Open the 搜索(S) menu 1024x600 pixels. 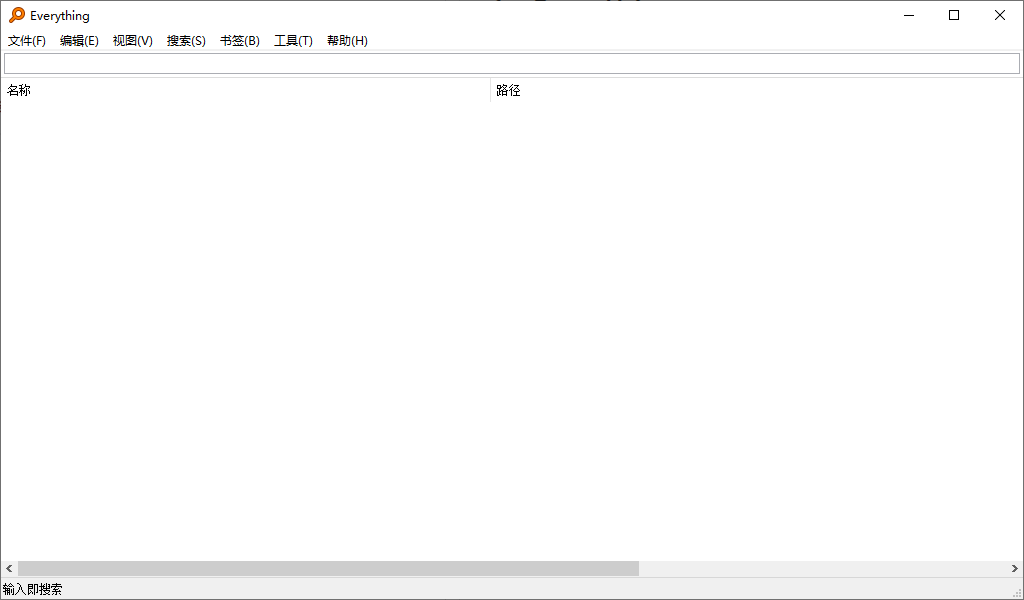(186, 41)
